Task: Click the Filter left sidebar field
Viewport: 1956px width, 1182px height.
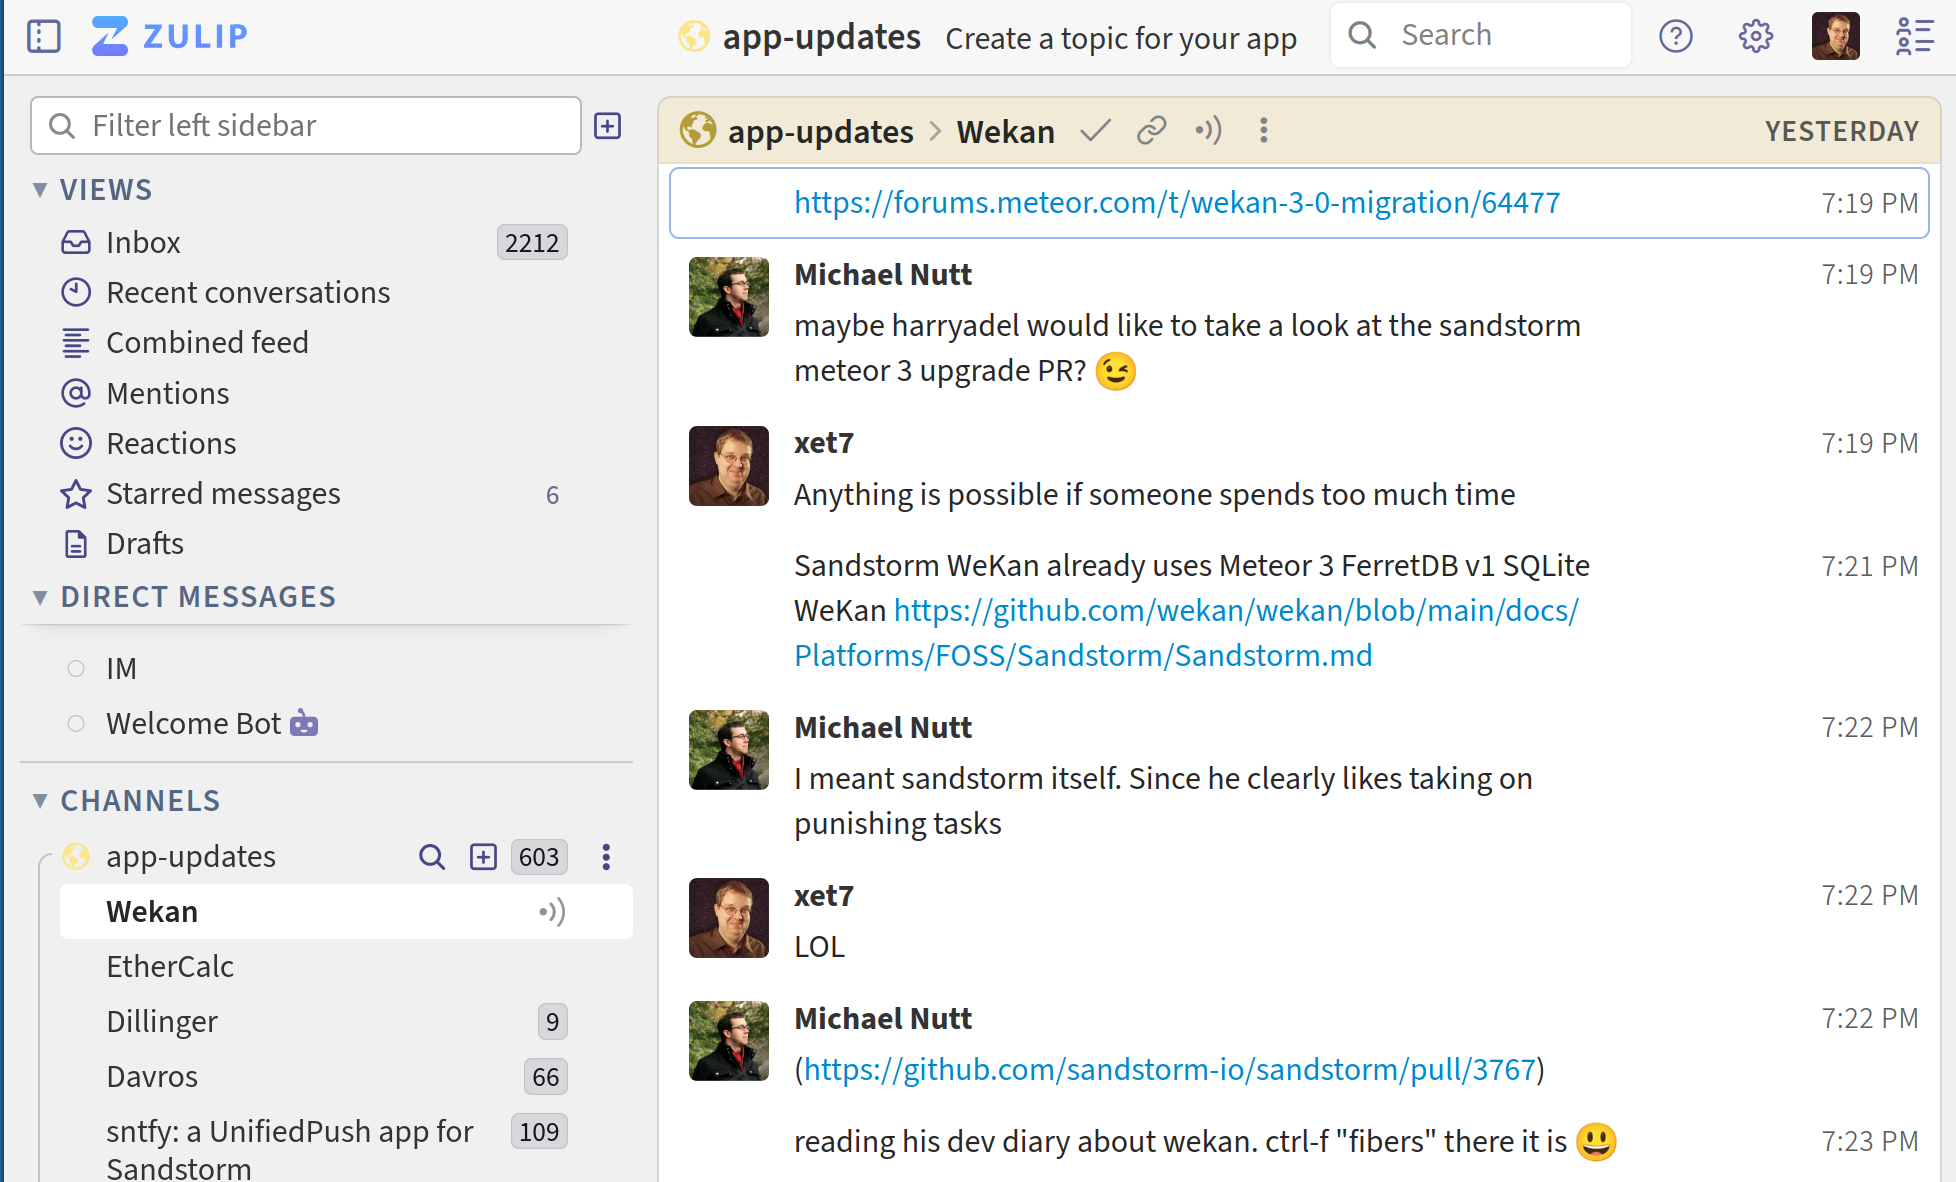Action: [306, 126]
